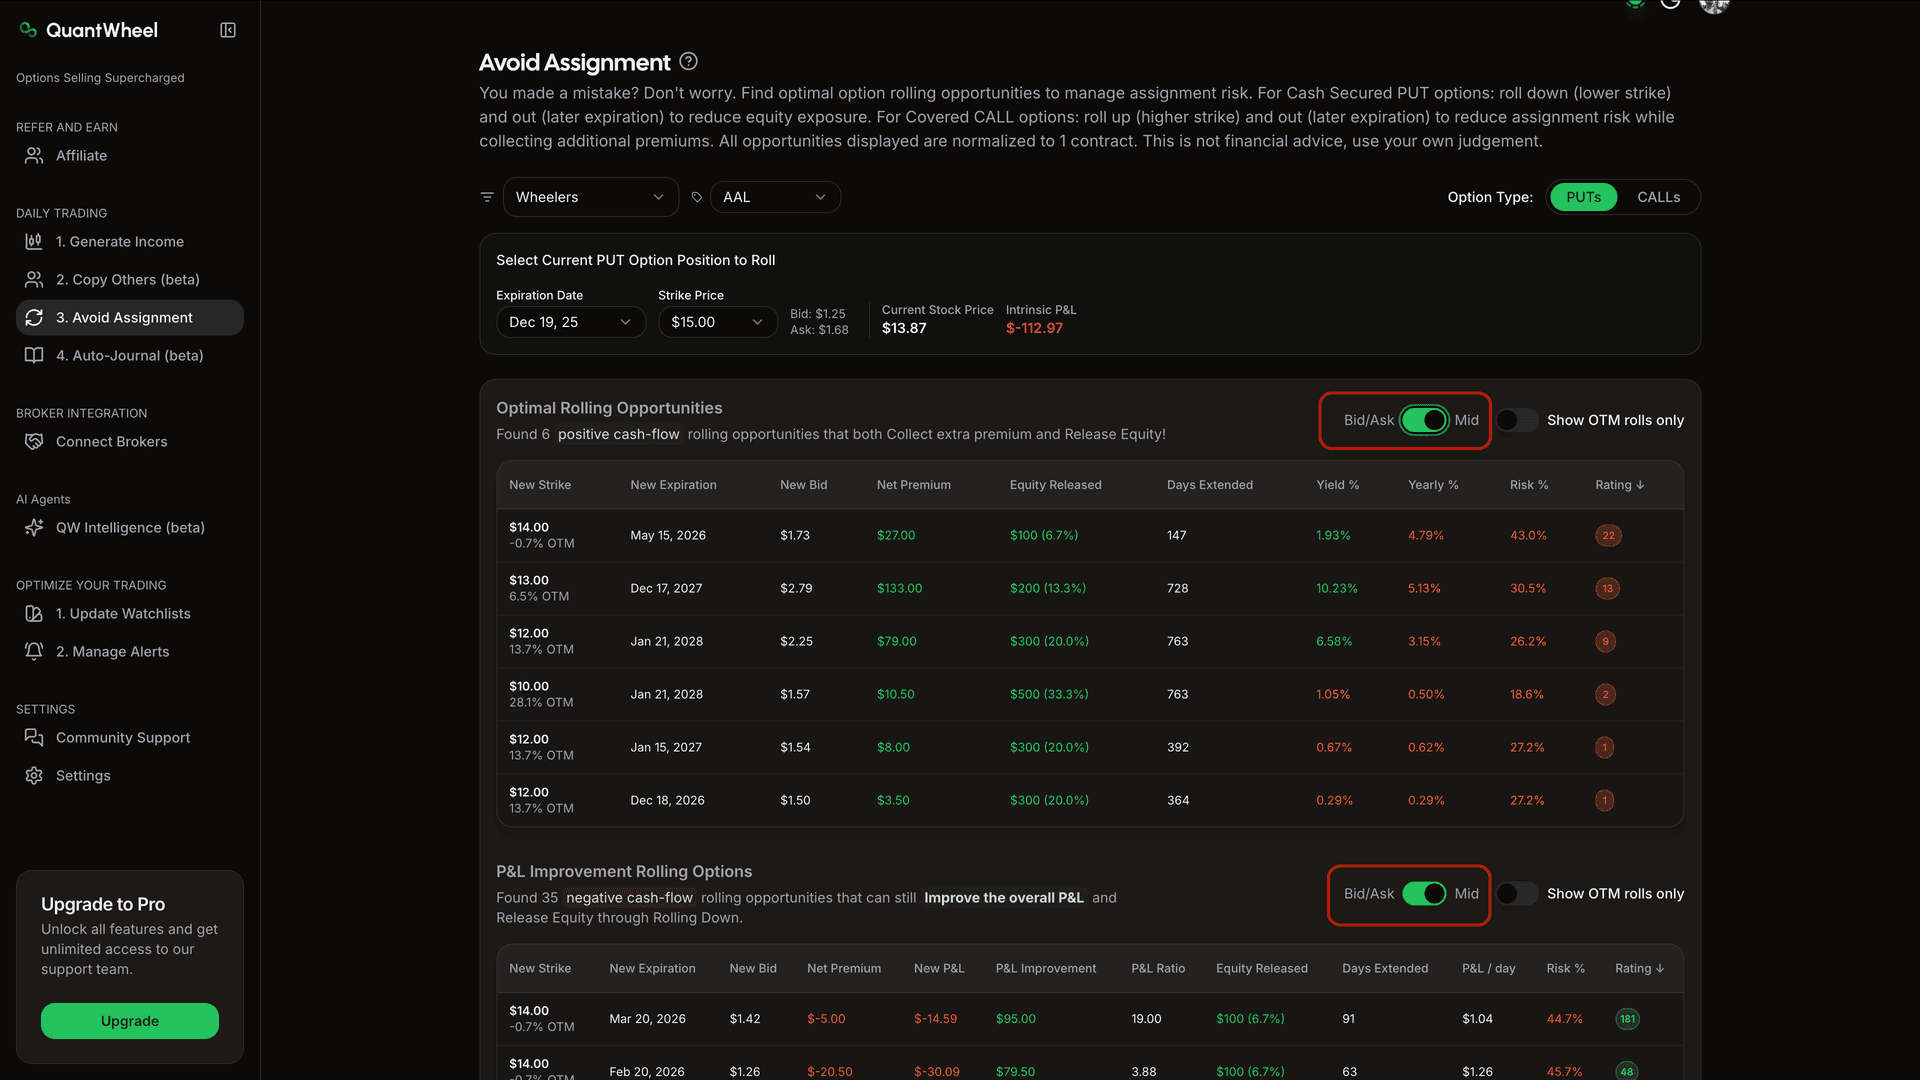
Task: Click the Copy Others people icon
Action: click(x=33, y=279)
